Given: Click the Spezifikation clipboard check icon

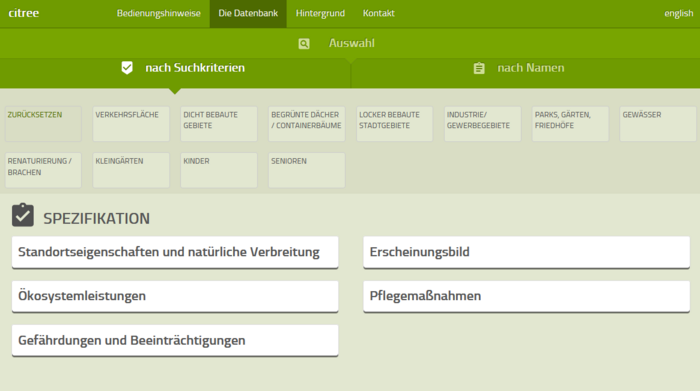Looking at the screenshot, I should click(23, 215).
